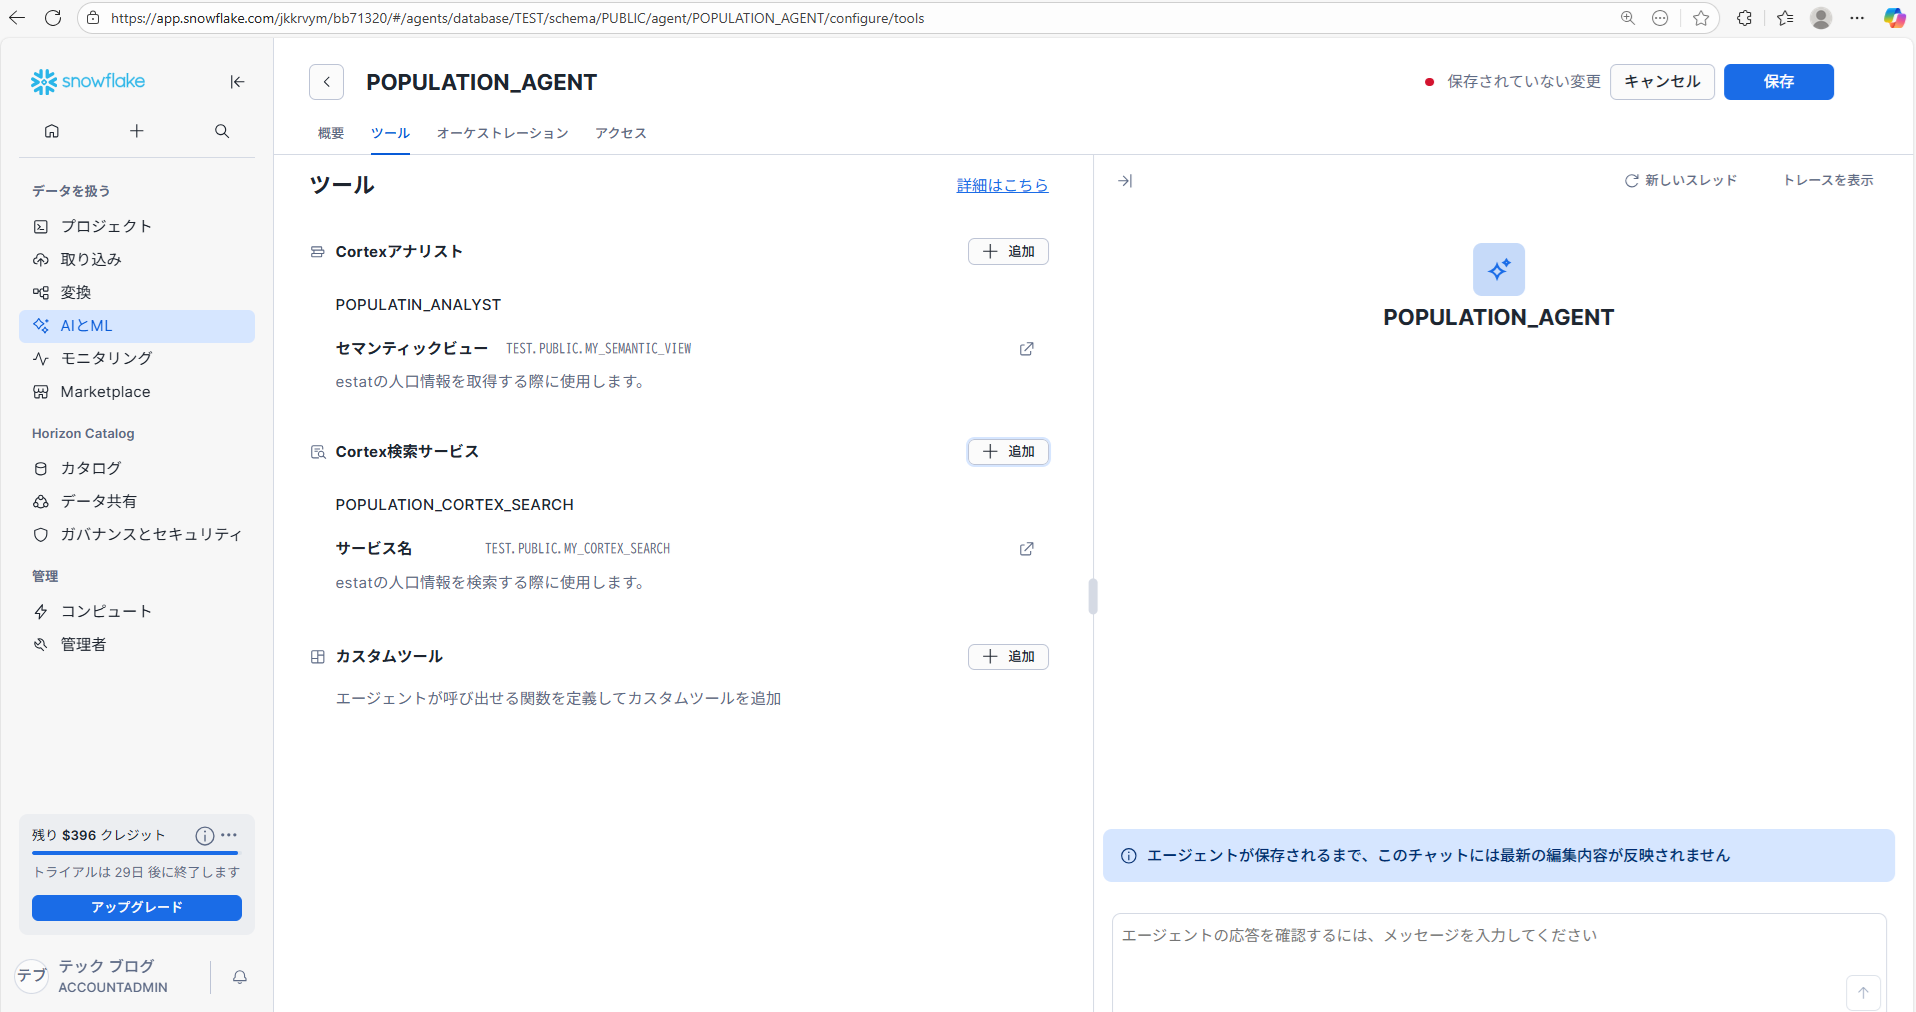
Task: Open the オーケストレーション tab
Action: [502, 133]
